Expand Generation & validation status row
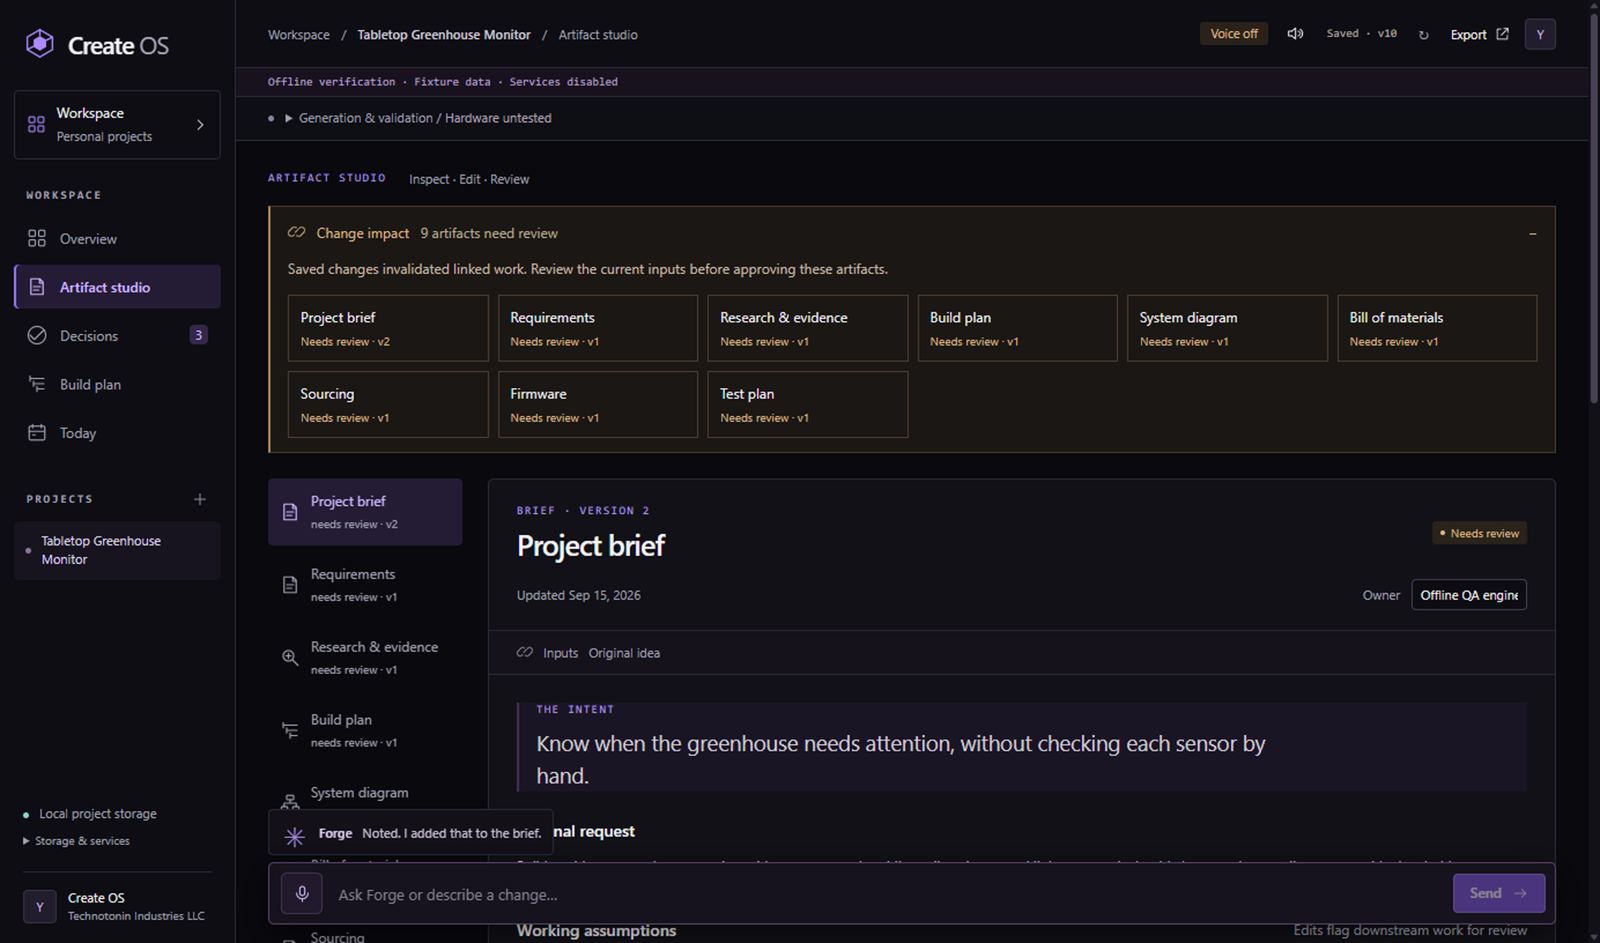 click(417, 118)
